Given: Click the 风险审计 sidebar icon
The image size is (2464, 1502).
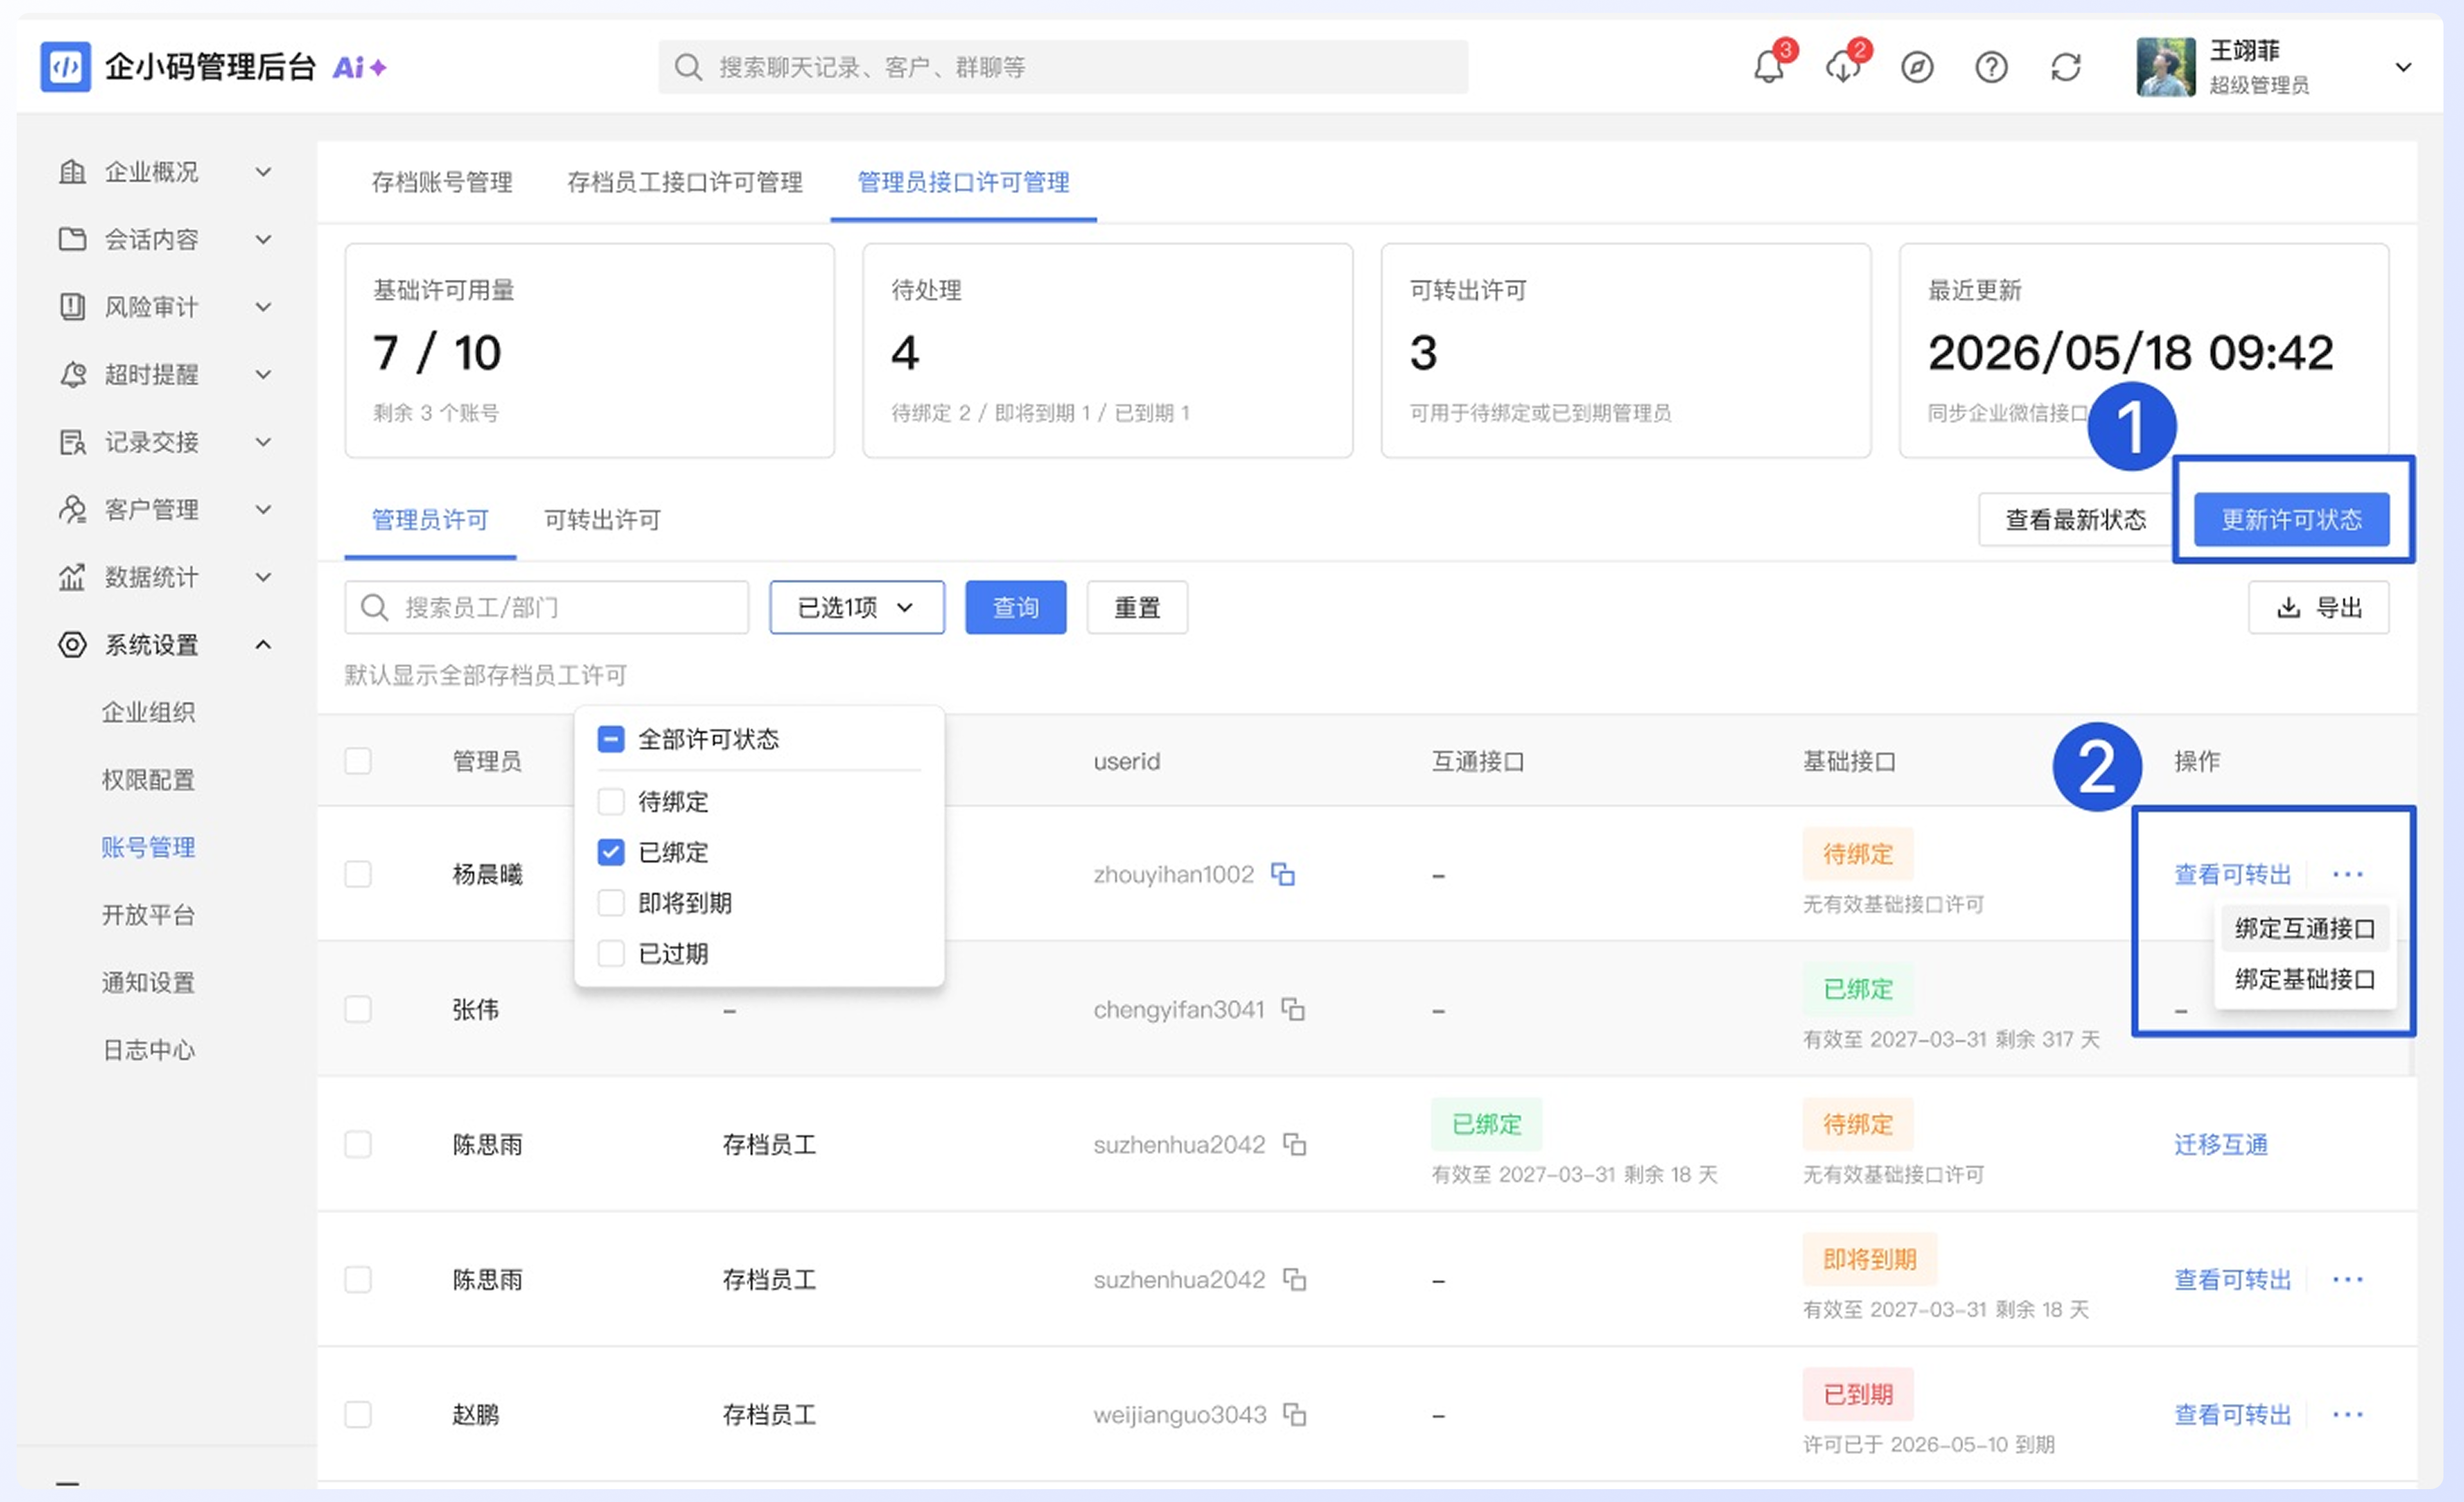Looking at the screenshot, I should 72,306.
